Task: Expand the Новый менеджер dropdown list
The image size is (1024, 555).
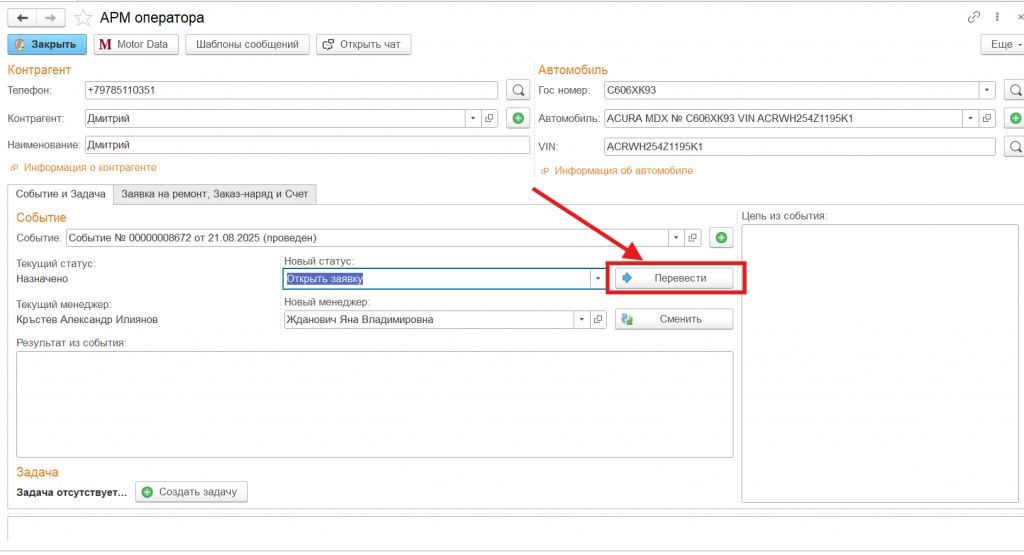Action: point(581,319)
